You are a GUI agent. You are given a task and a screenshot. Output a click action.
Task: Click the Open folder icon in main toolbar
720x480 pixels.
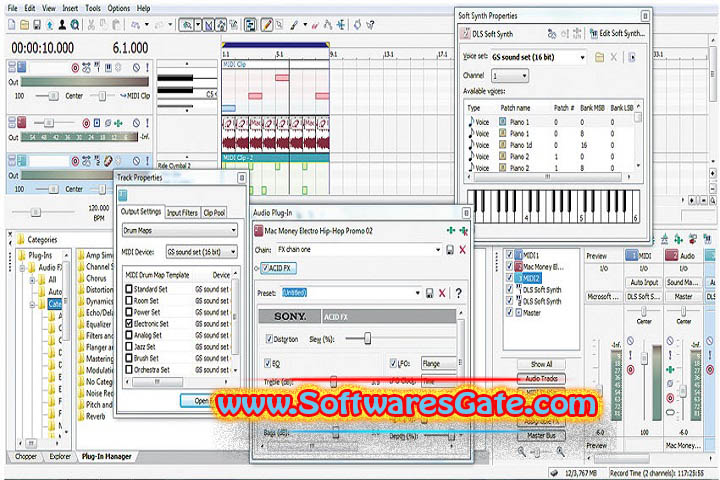click(24, 25)
